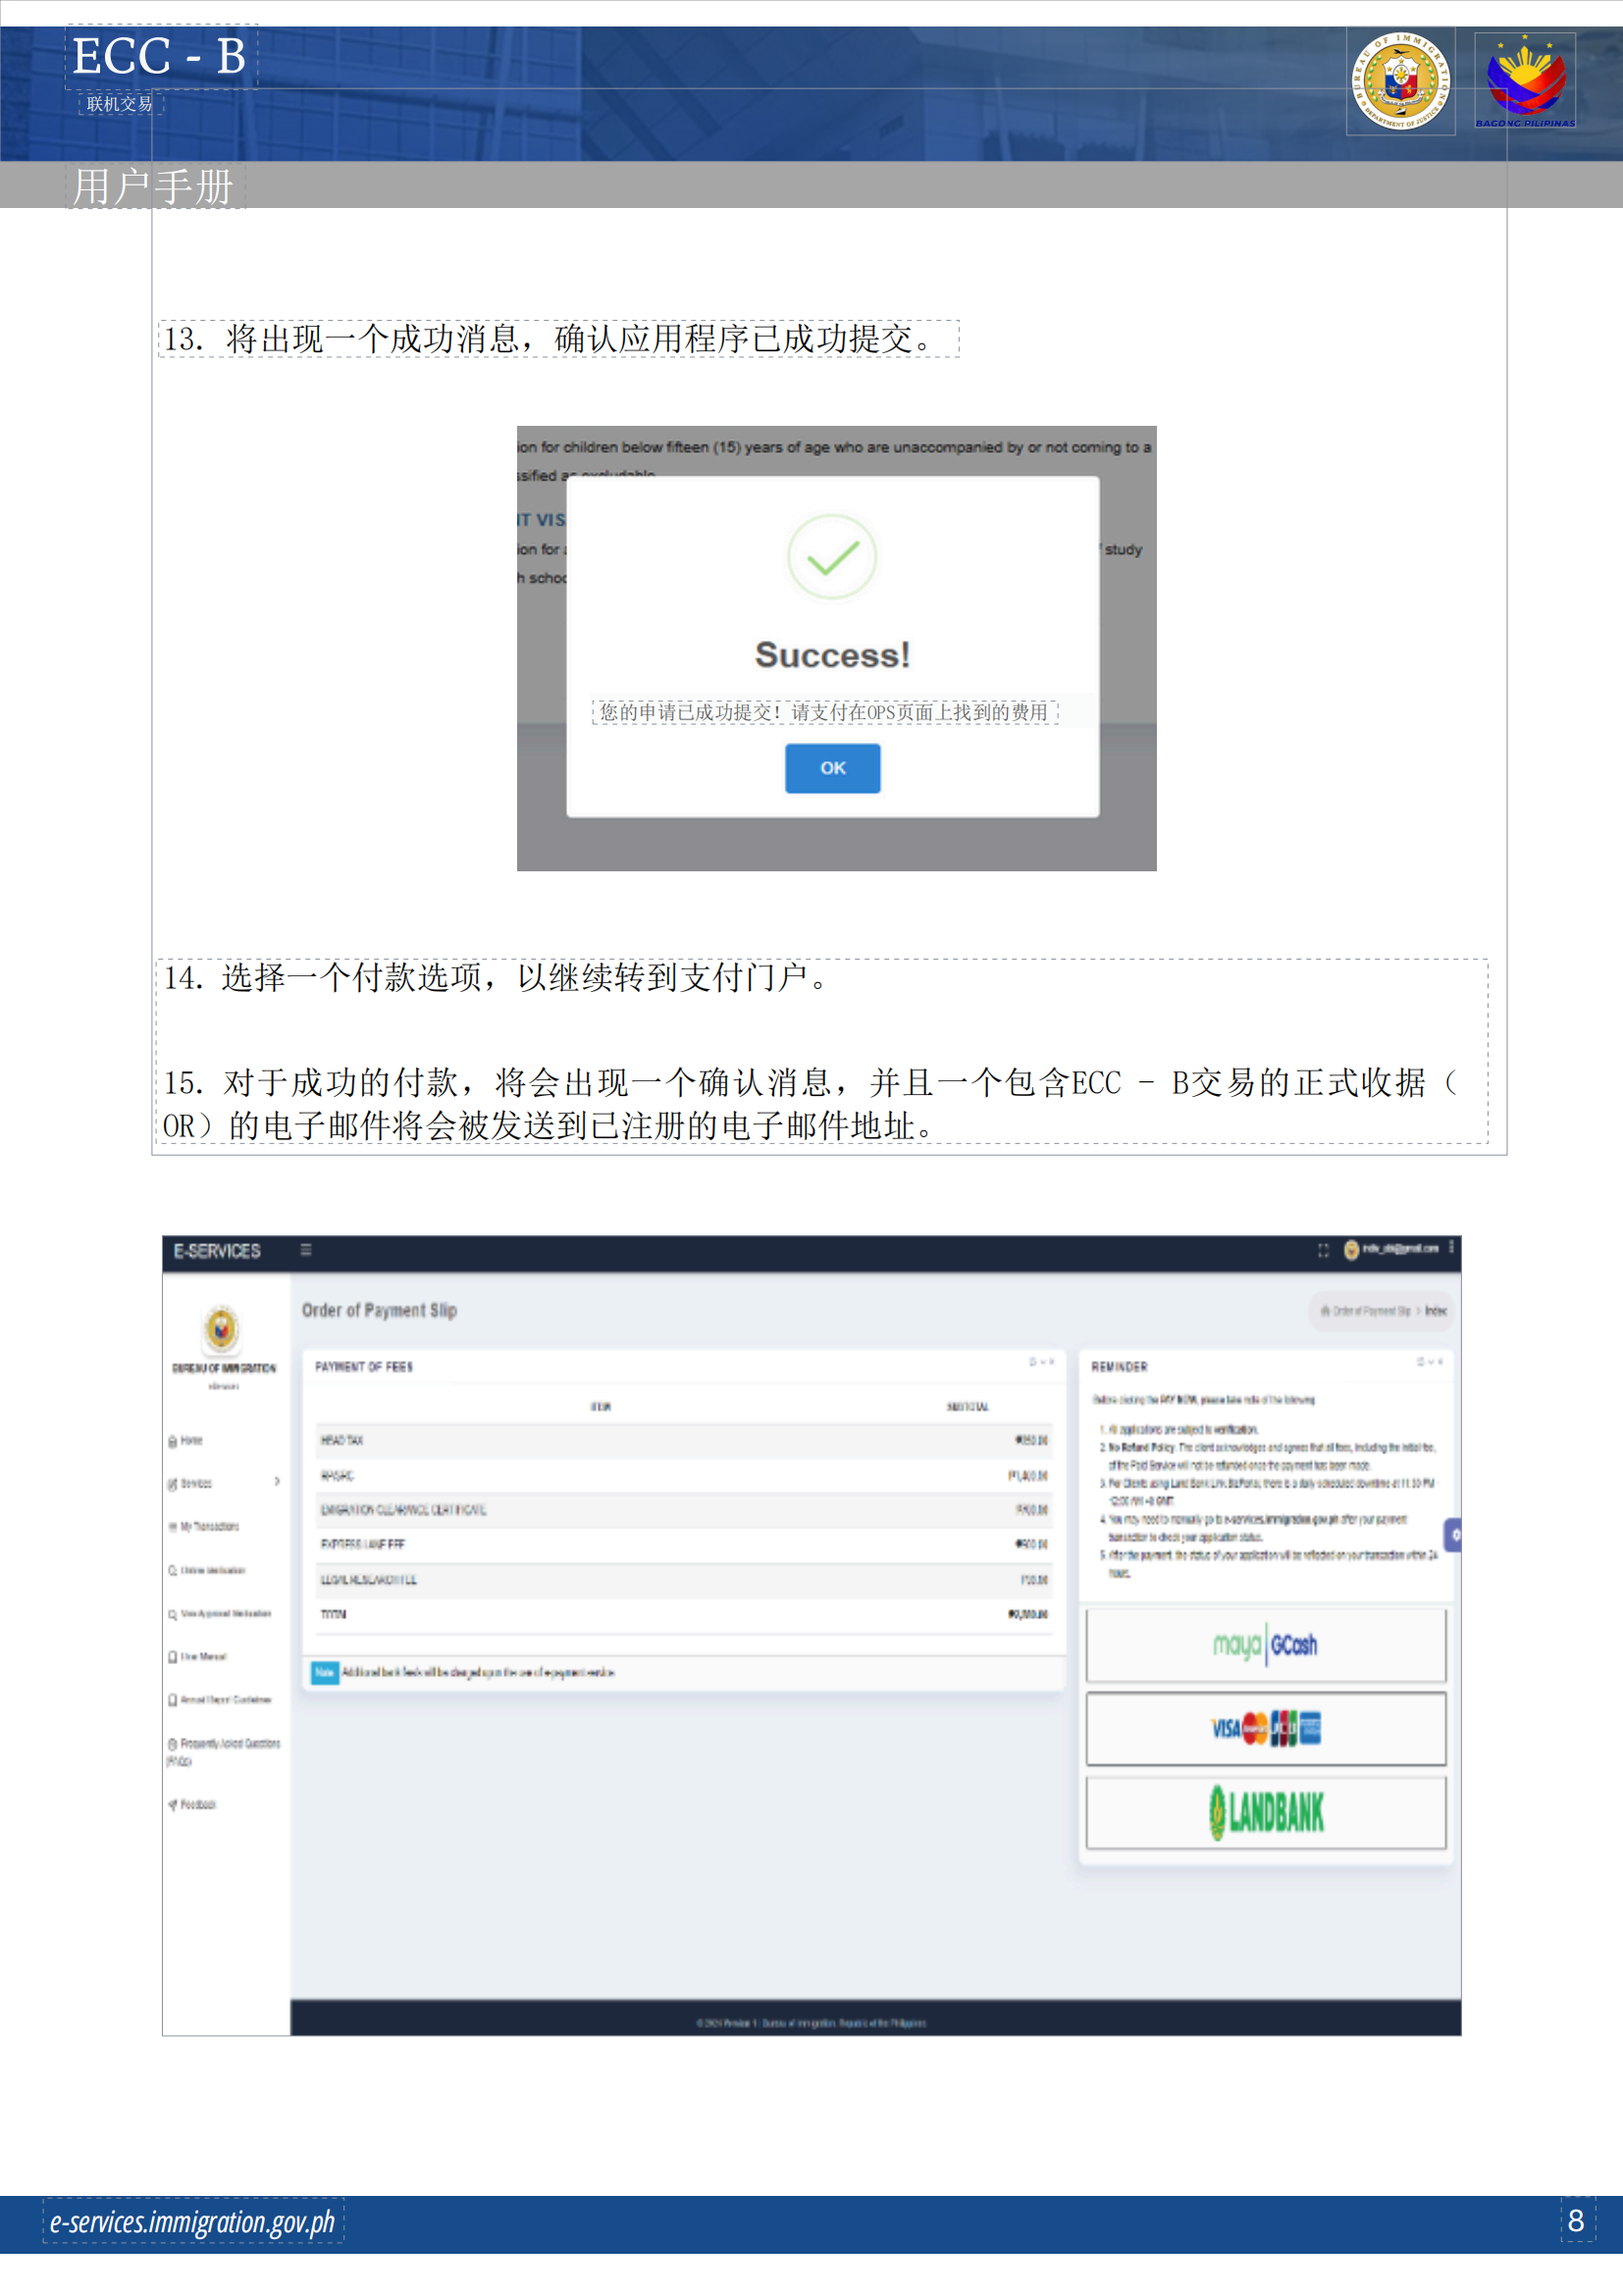Open Annual Report Guidelines in sidebar
The height and width of the screenshot is (2296, 1623).
click(220, 1700)
